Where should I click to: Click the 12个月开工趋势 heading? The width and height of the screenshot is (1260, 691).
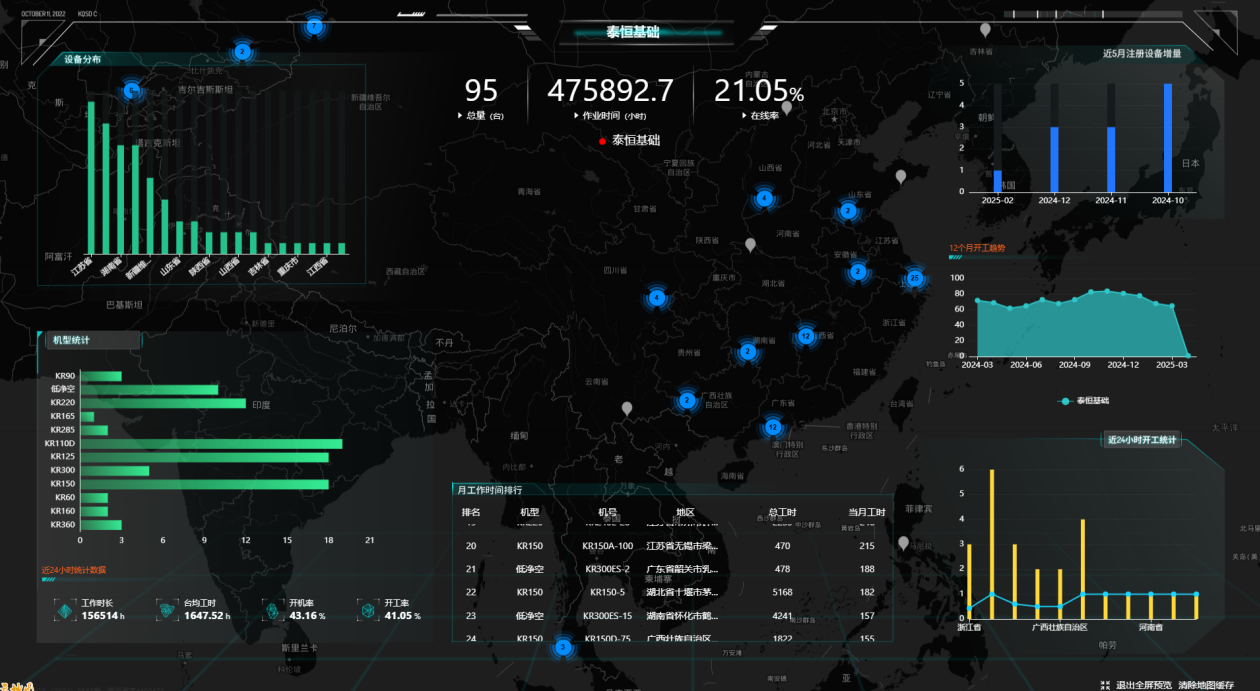coord(977,246)
